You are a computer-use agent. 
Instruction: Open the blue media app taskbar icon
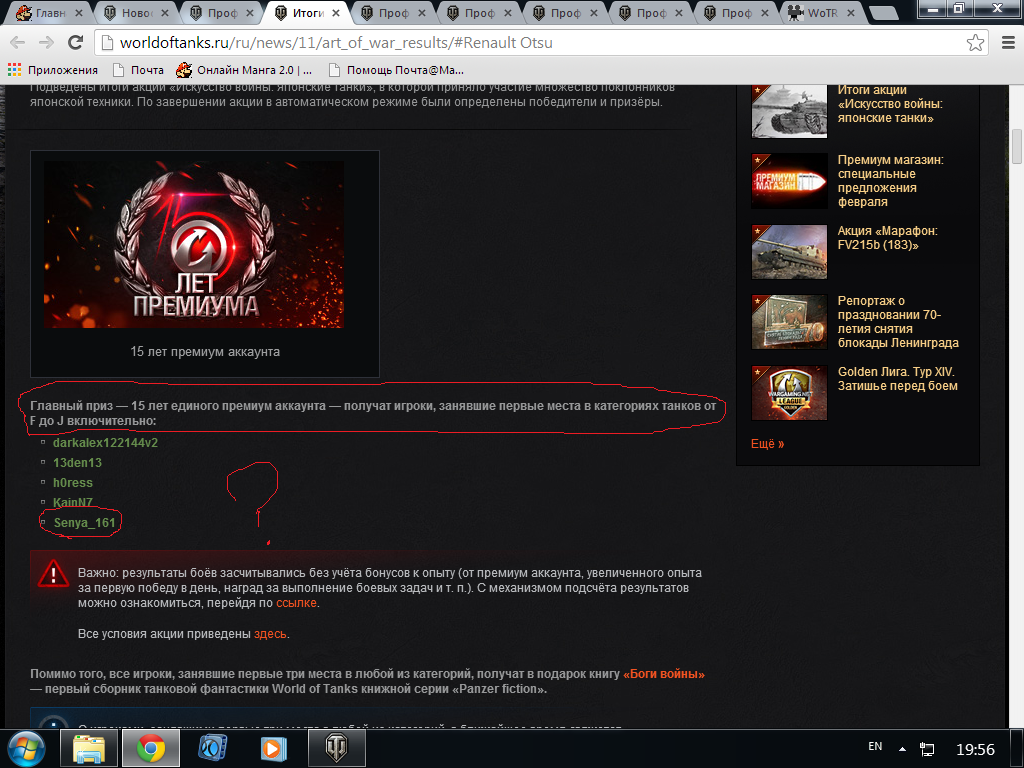point(212,748)
